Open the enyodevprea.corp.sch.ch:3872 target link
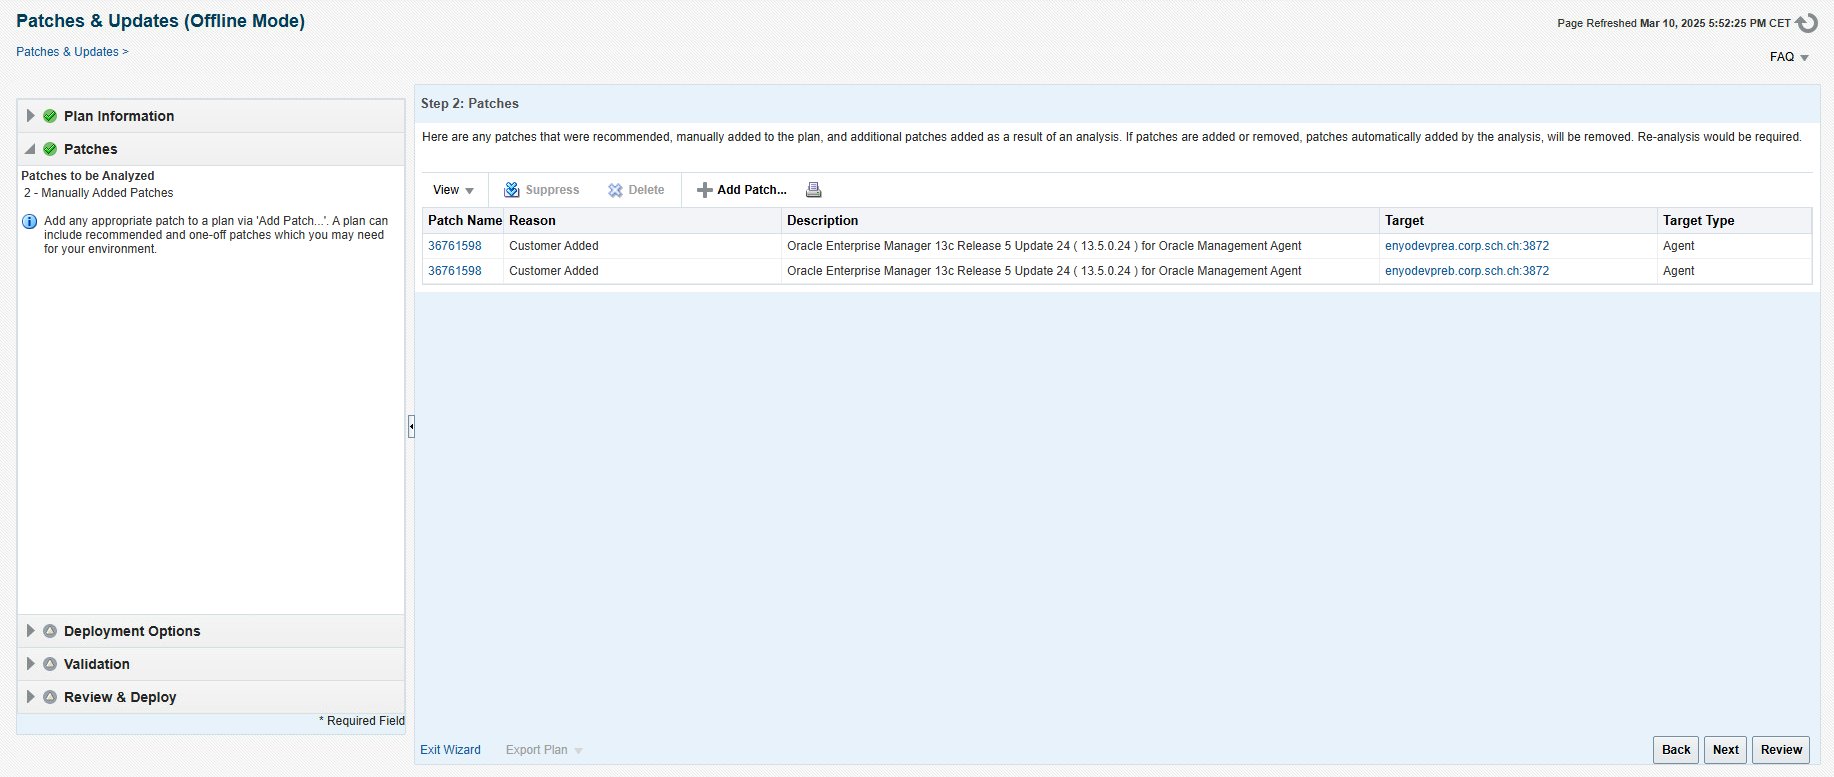This screenshot has height=777, width=1834. (1466, 246)
